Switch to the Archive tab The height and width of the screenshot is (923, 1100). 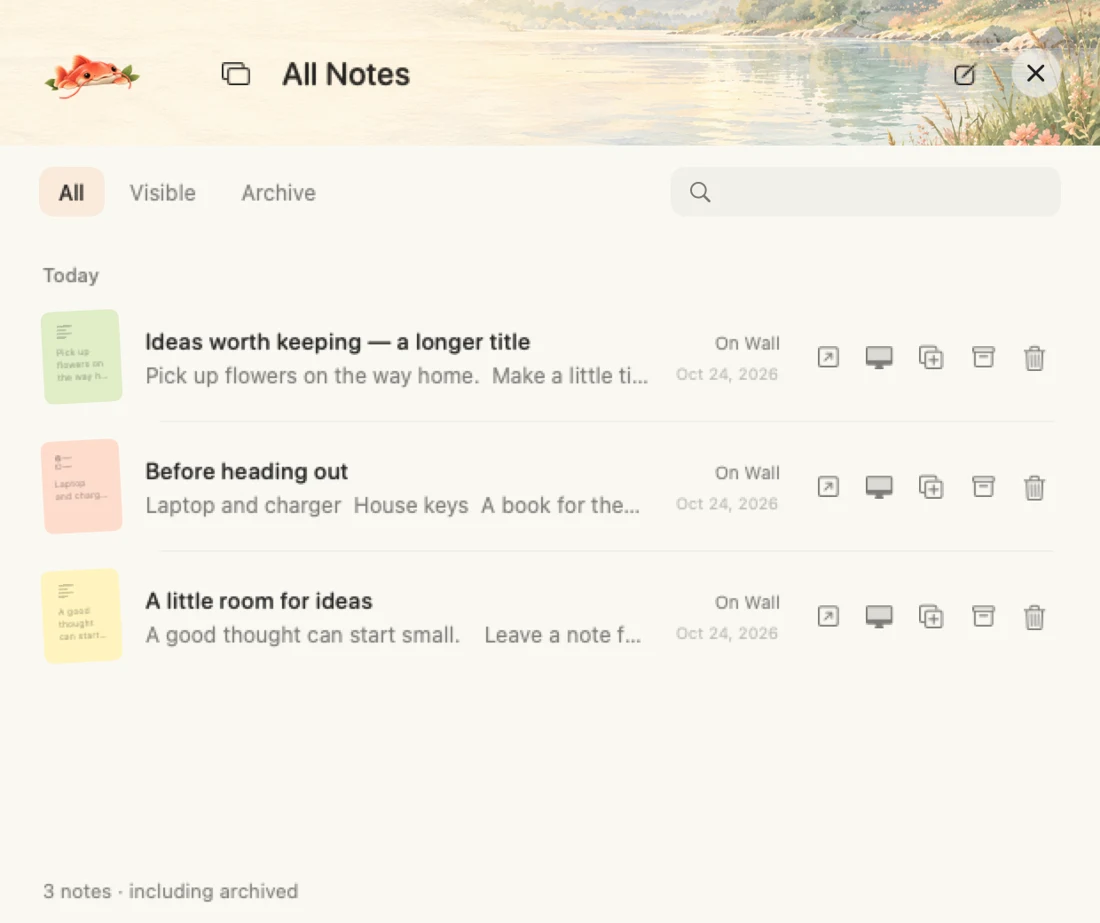[x=279, y=193]
